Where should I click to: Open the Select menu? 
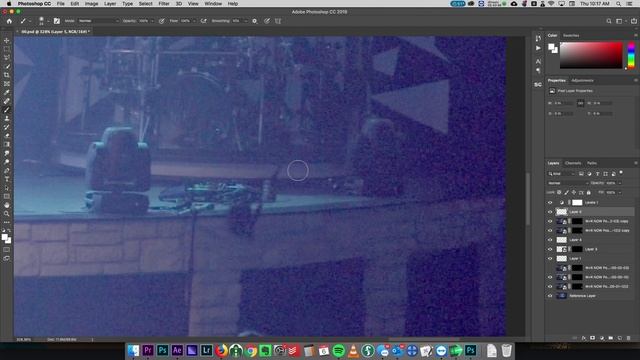click(145, 4)
